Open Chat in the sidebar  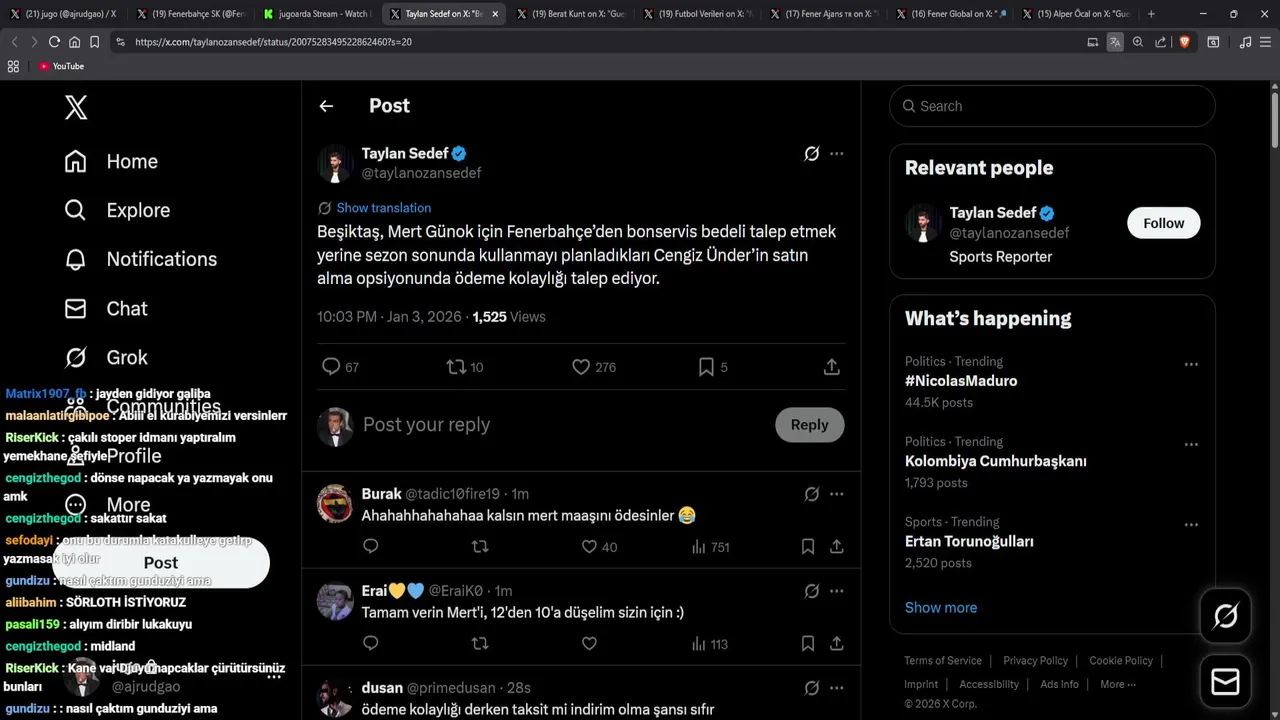click(105, 308)
